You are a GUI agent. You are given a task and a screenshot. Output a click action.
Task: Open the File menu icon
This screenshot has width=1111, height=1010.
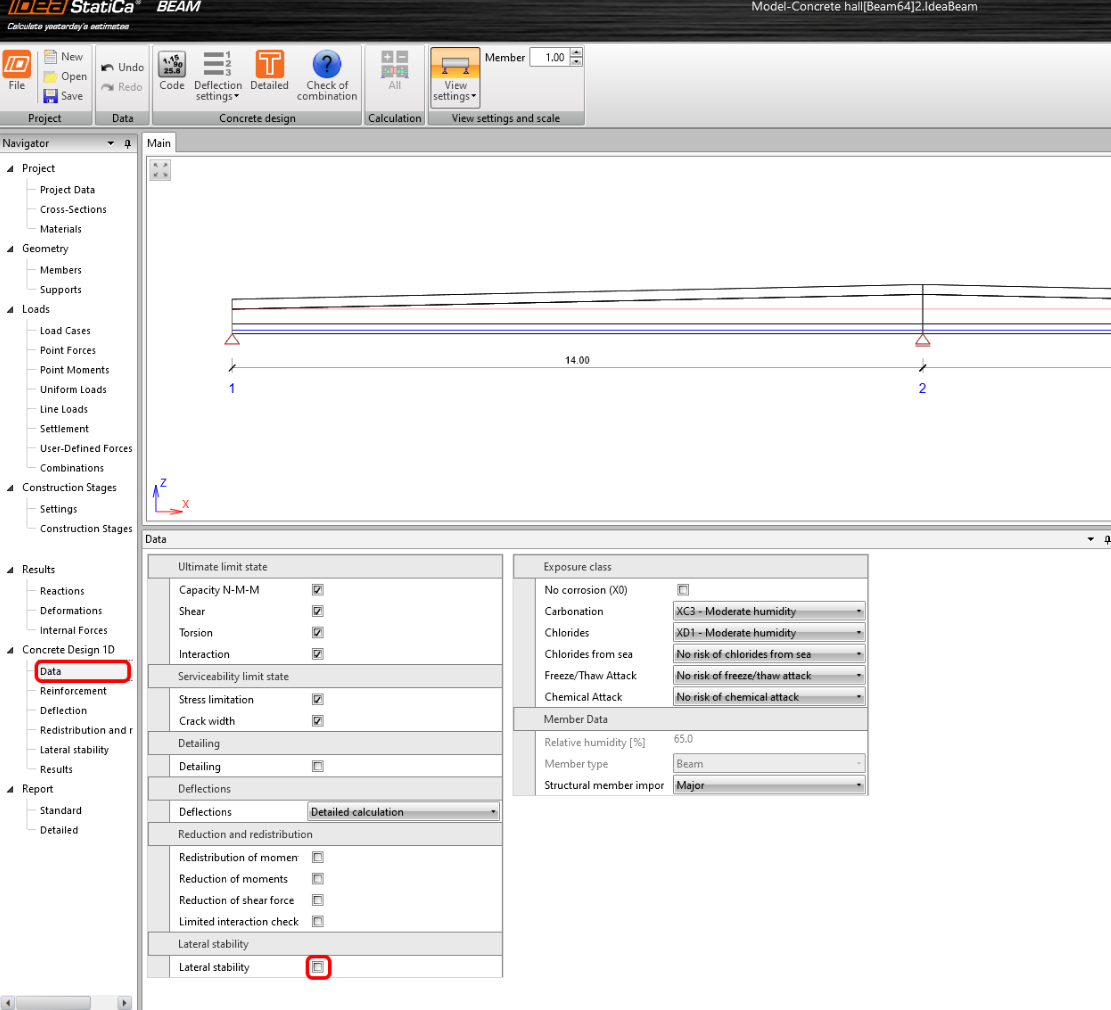pyautogui.click(x=17, y=66)
